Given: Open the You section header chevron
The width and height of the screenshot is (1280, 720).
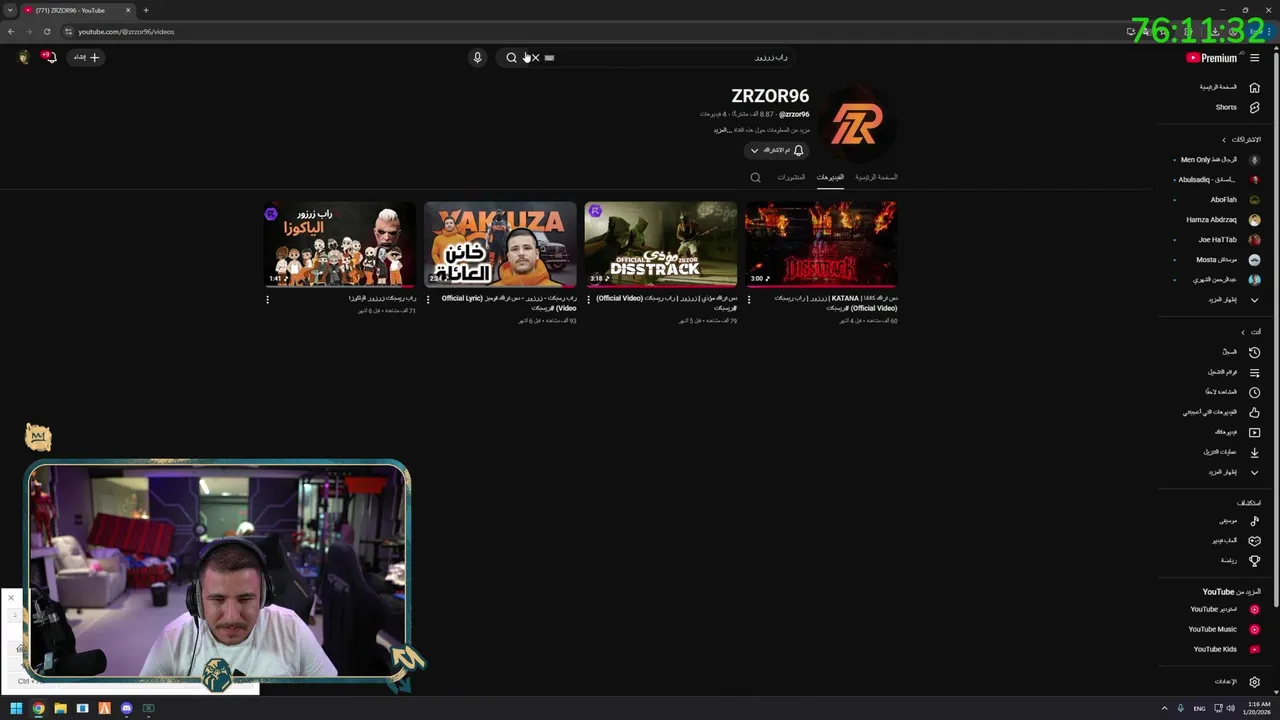Looking at the screenshot, I should 1243,332.
